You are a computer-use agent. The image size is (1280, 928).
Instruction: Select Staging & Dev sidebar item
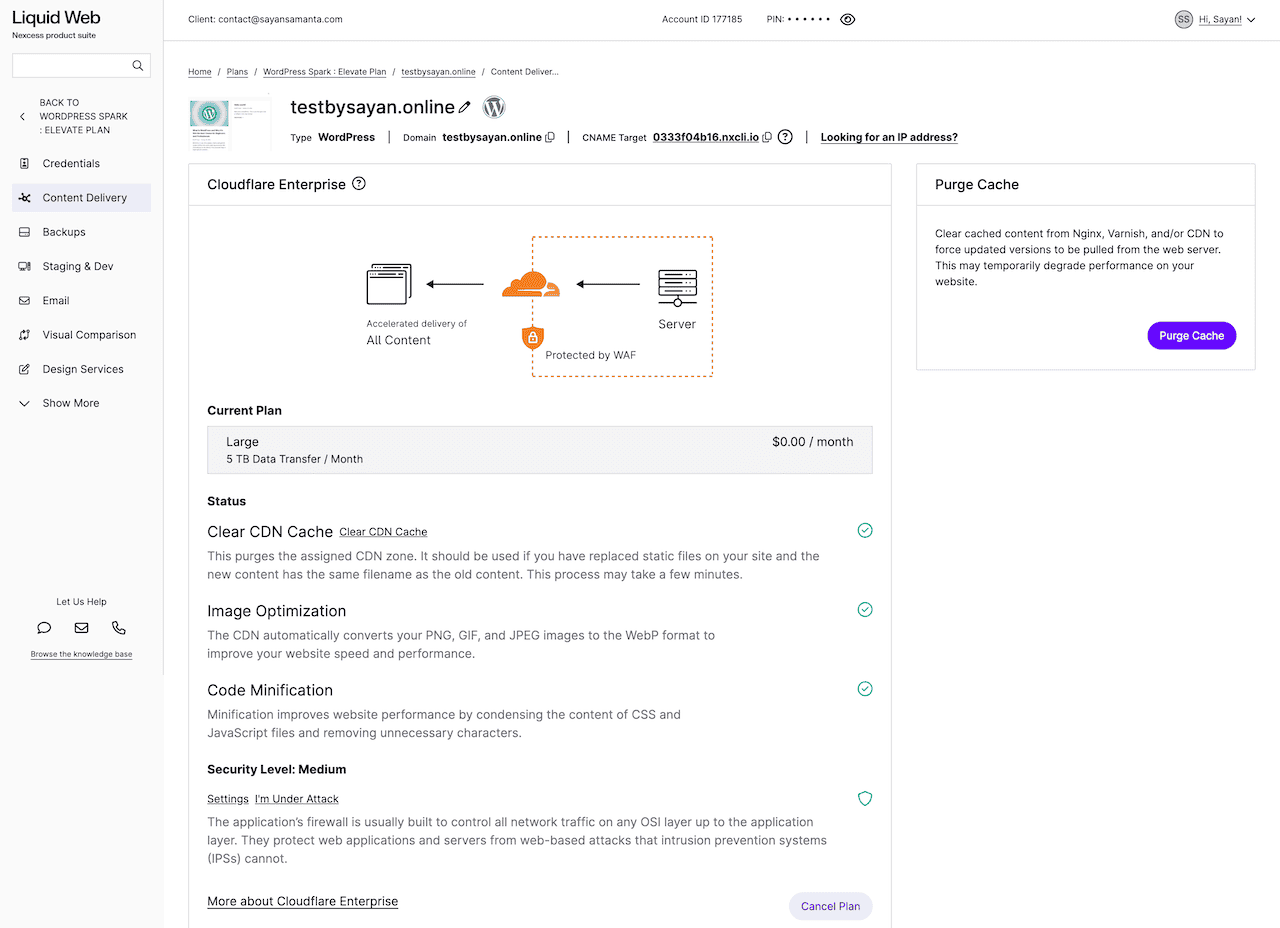click(x=77, y=266)
